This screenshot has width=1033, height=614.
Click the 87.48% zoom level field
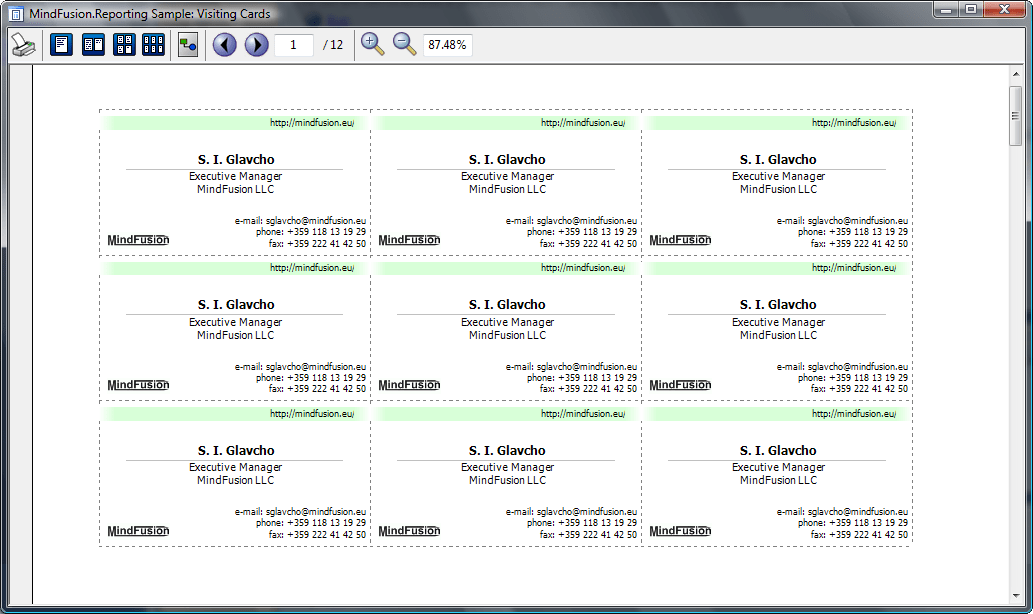click(x=447, y=45)
